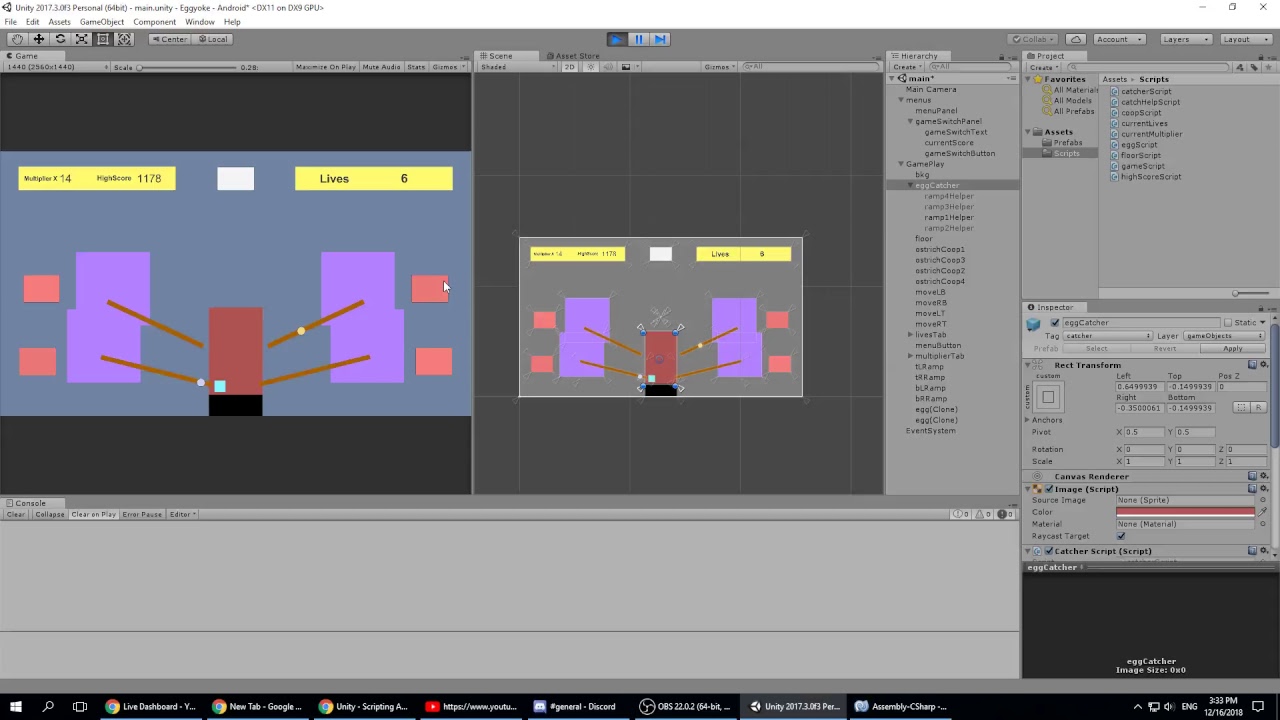Click the Color swatch of the Image component
Screen dimensions: 1280x720
pyautogui.click(x=1185, y=512)
